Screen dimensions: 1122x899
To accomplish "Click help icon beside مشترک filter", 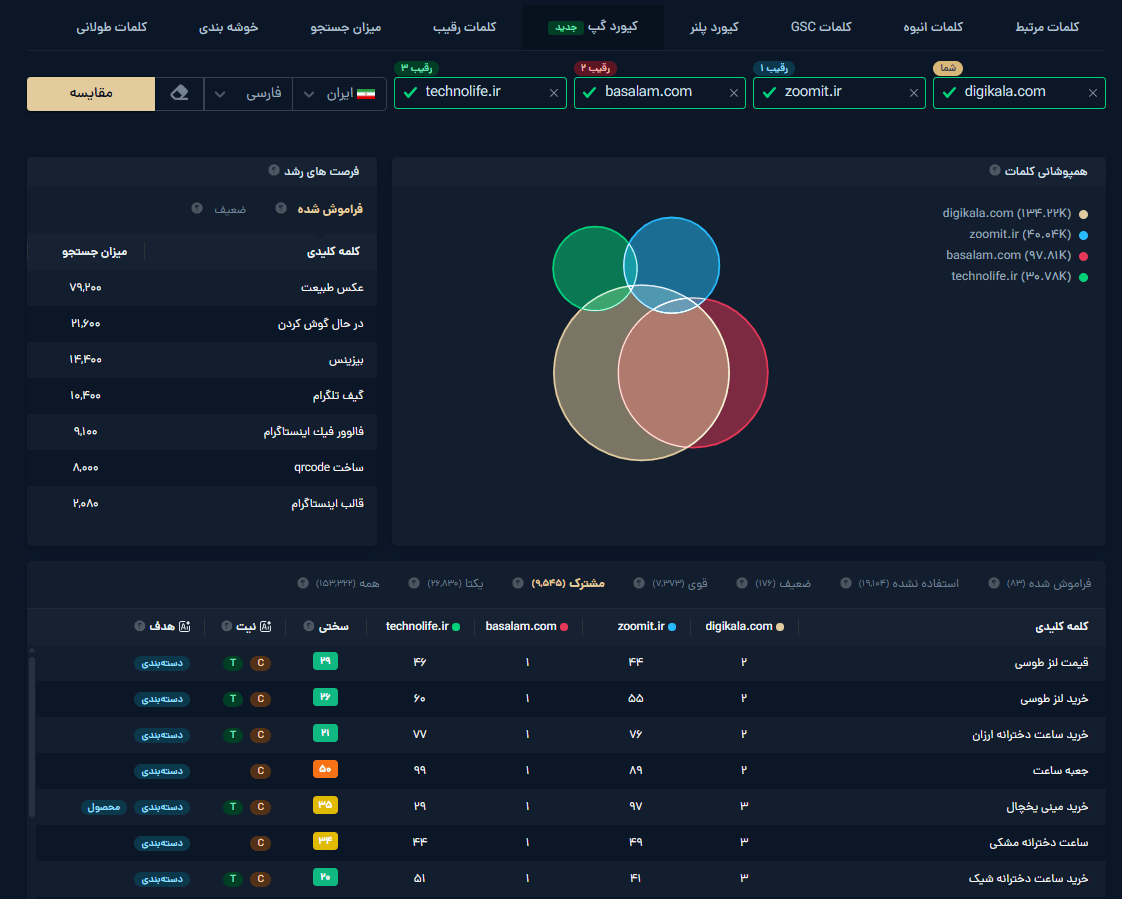I will [518, 583].
